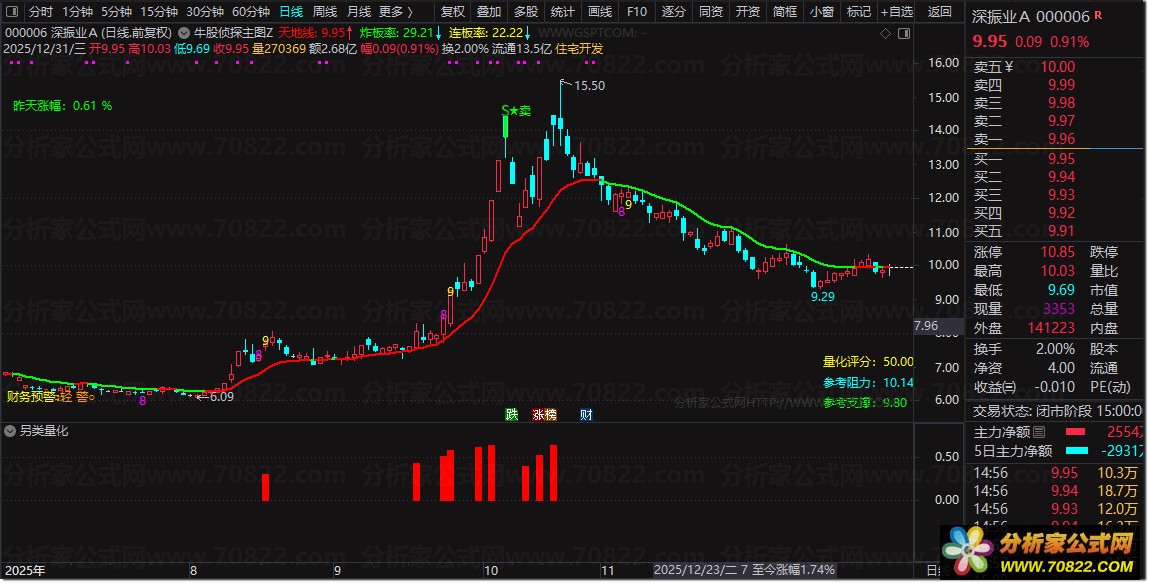The image size is (1150, 583).
Task: Open the 多股 multi-stock view
Action: point(526,12)
